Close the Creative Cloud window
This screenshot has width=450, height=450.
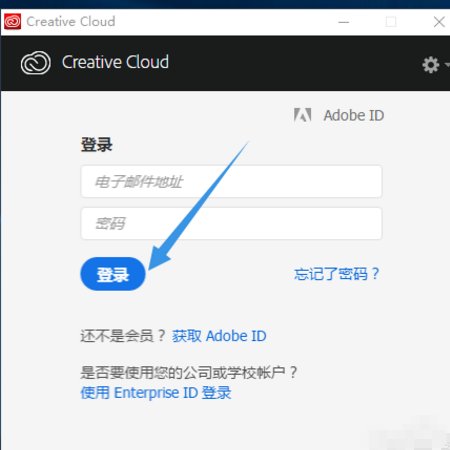click(x=439, y=22)
